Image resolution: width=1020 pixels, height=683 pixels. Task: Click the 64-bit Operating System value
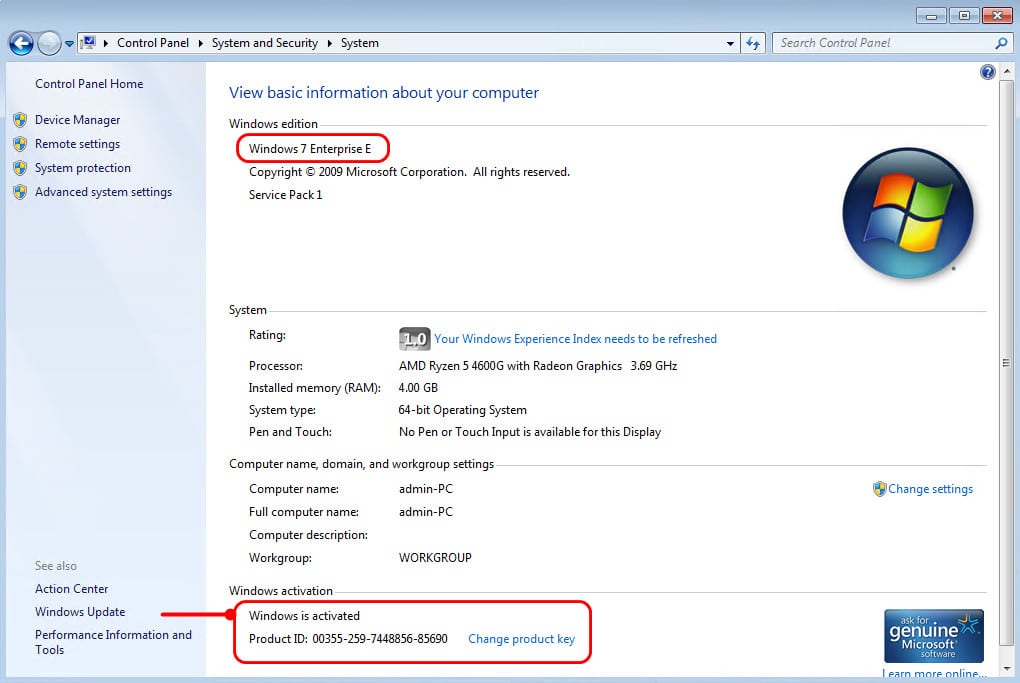click(463, 410)
